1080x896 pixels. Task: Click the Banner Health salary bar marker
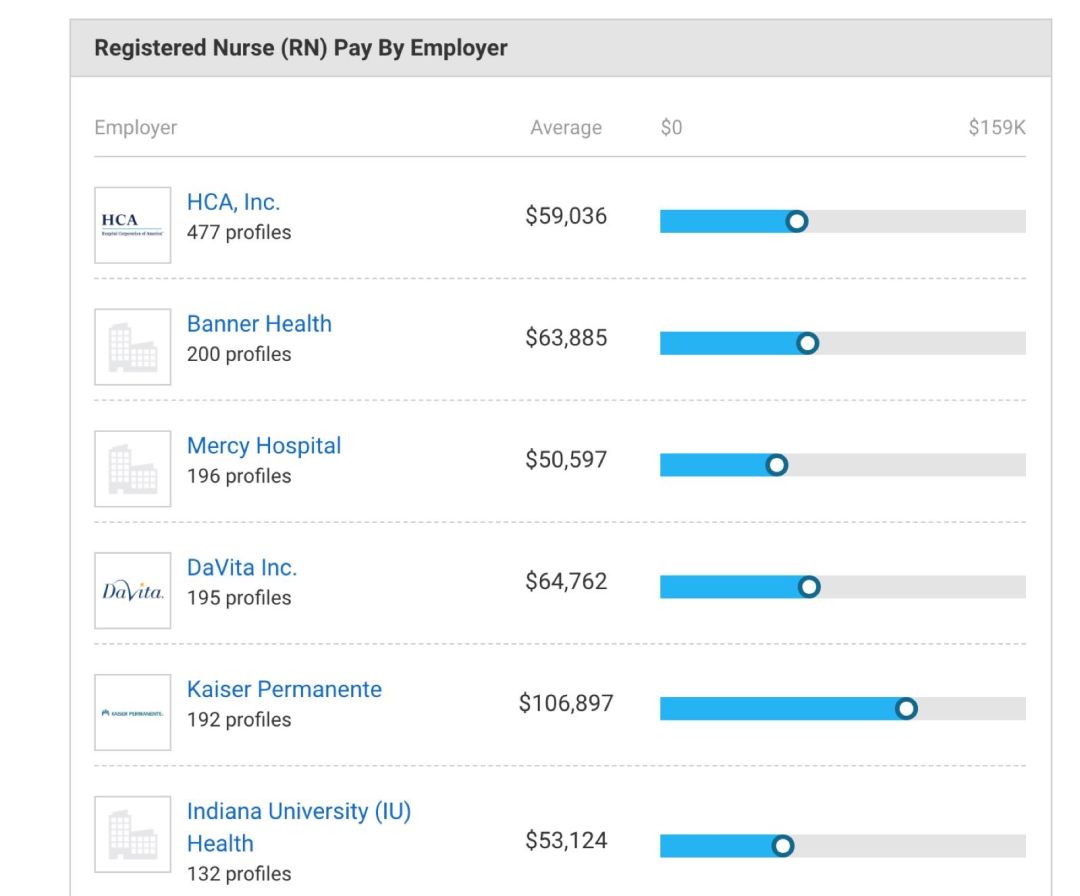point(807,343)
